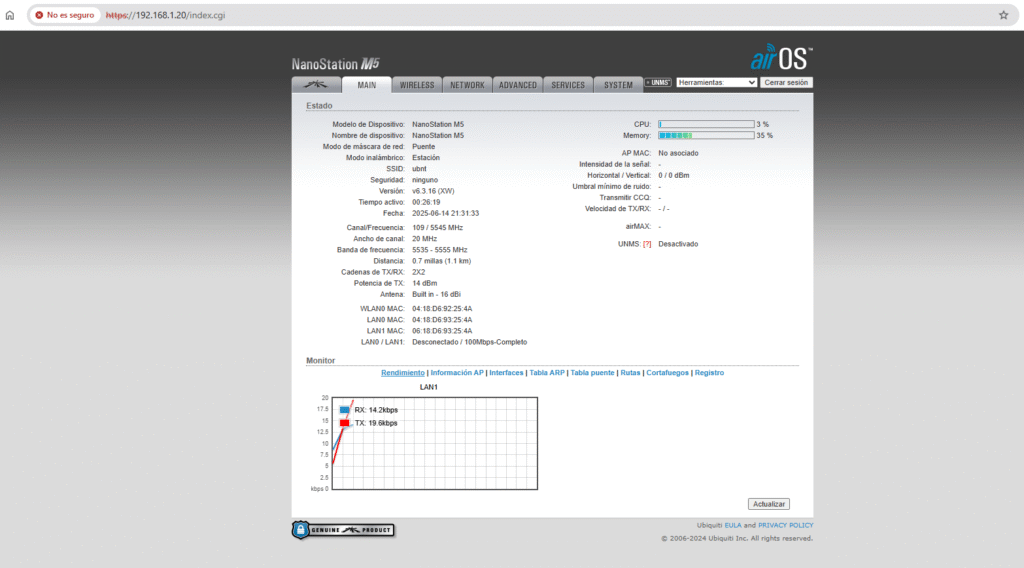Open the ADVANCED tab
This screenshot has width=1024, height=568.
point(517,85)
